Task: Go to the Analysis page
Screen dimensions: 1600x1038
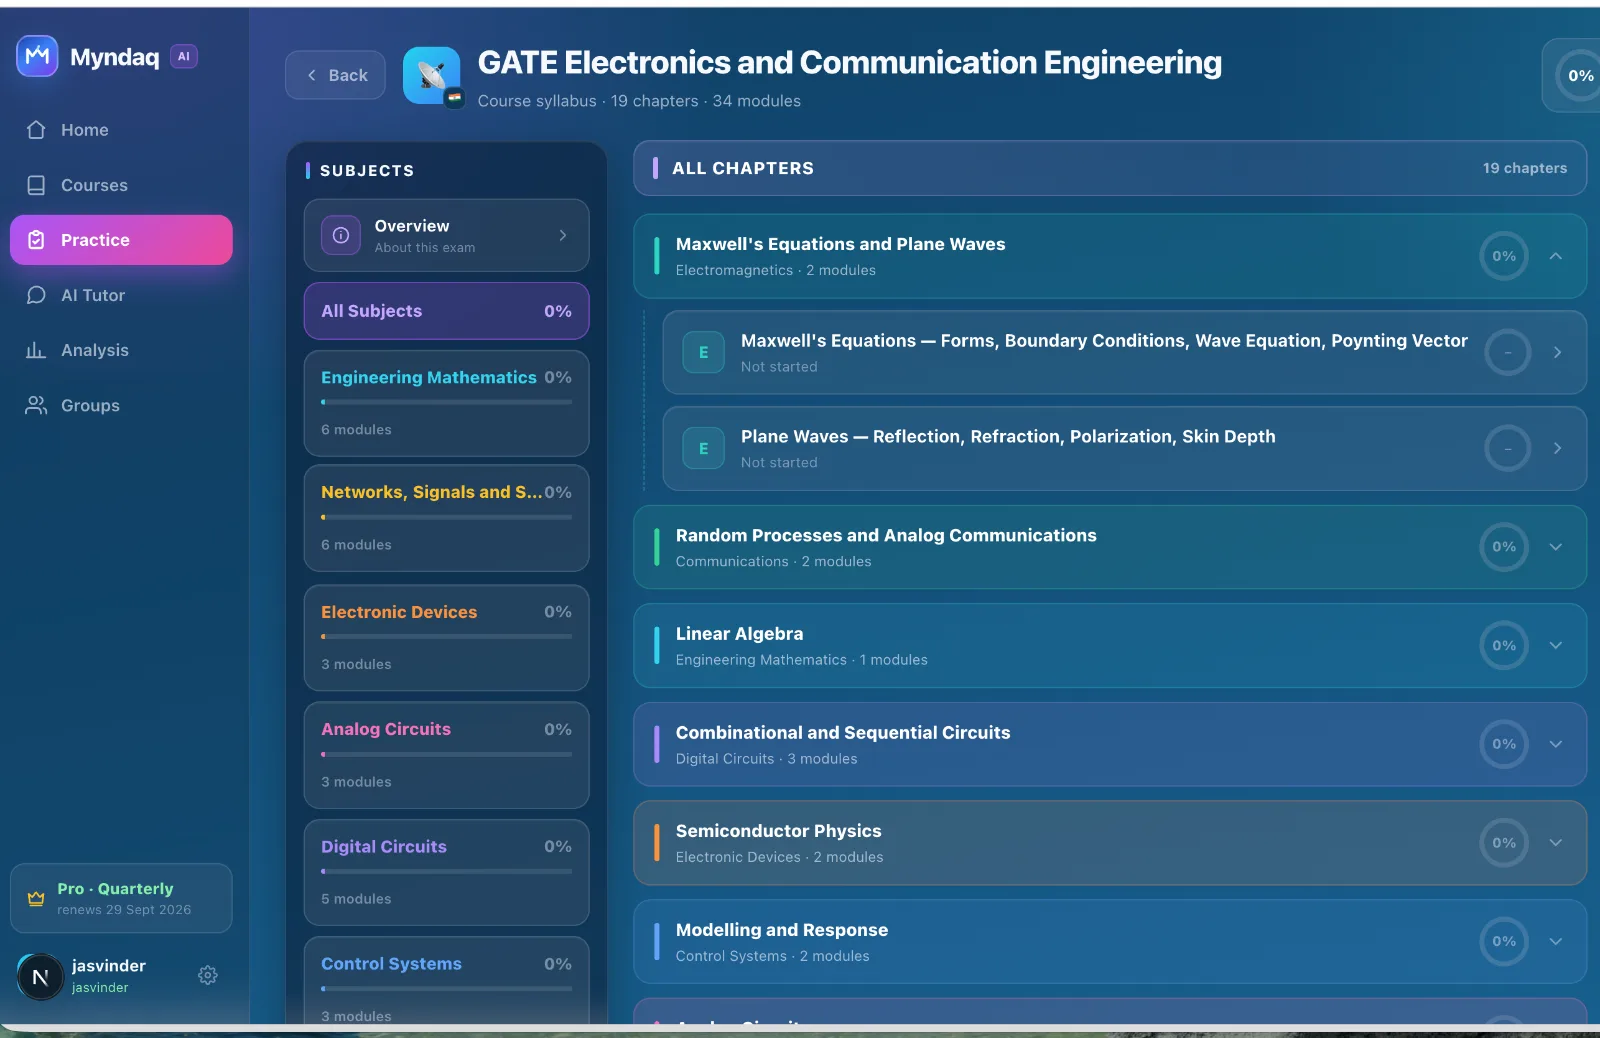Action: pos(121,350)
